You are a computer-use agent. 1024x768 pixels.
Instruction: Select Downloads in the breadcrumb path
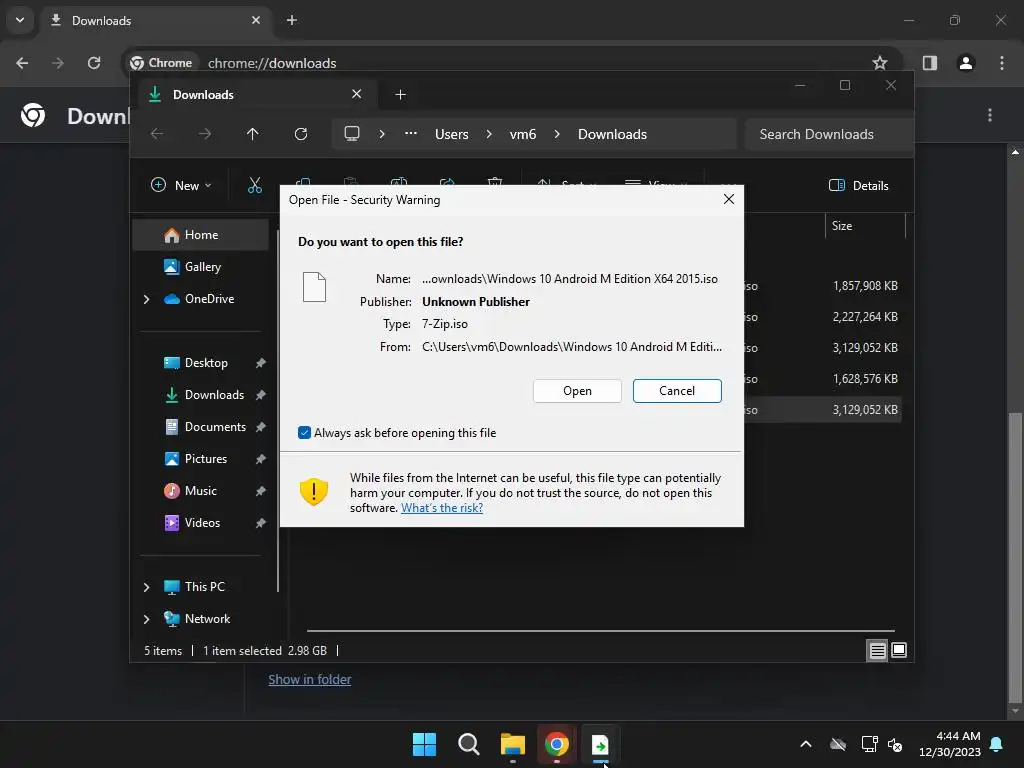612,134
